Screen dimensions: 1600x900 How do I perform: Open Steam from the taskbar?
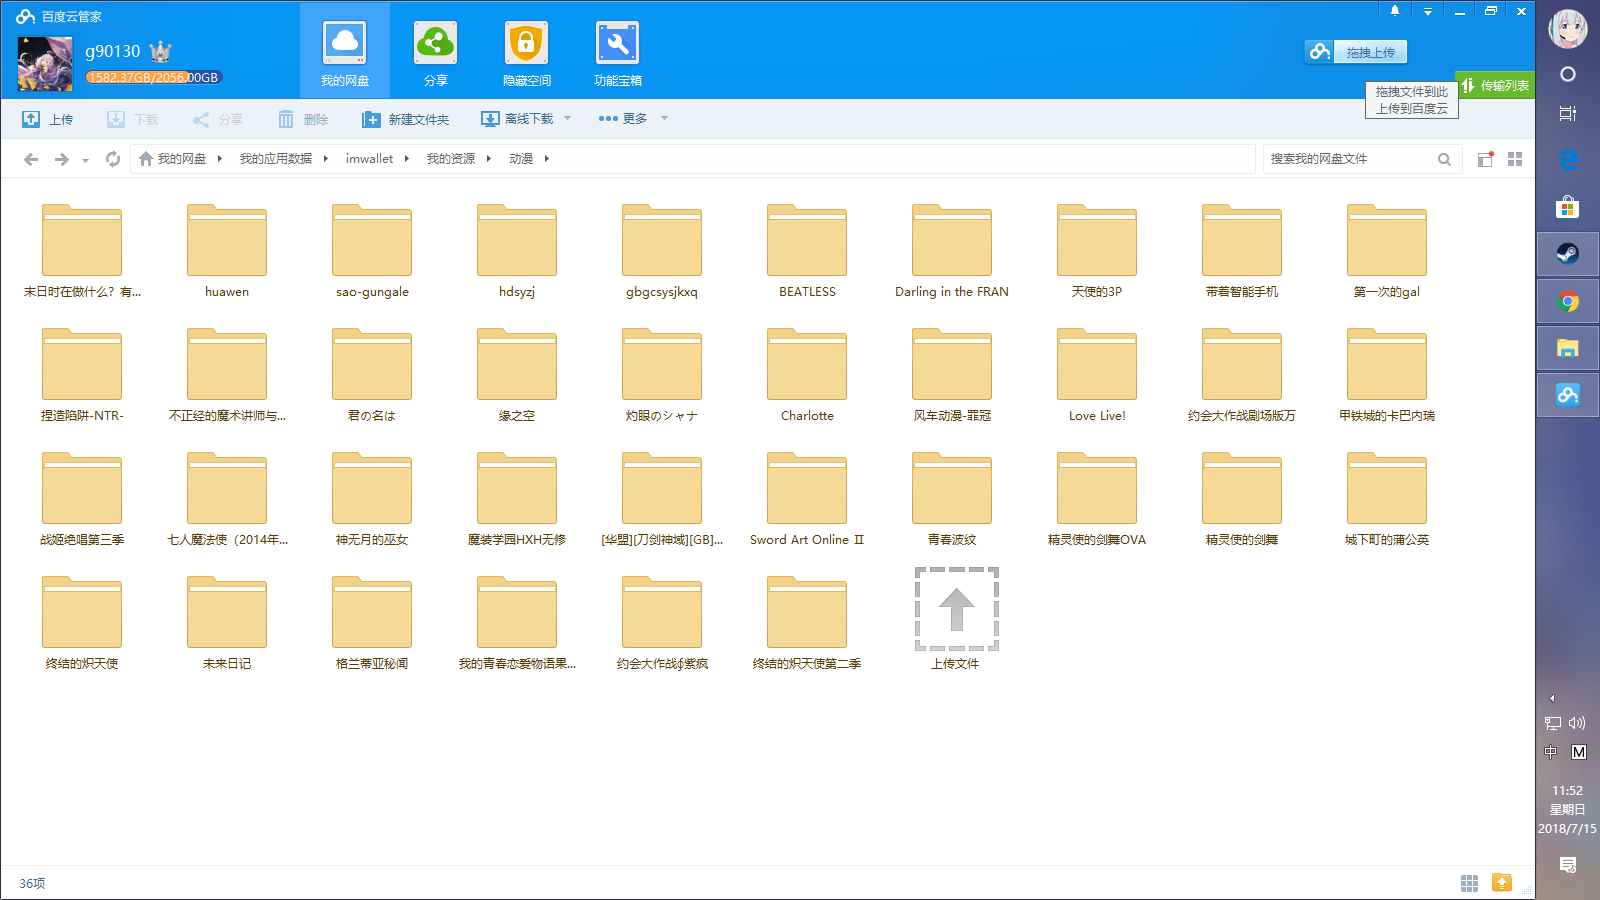(1567, 254)
